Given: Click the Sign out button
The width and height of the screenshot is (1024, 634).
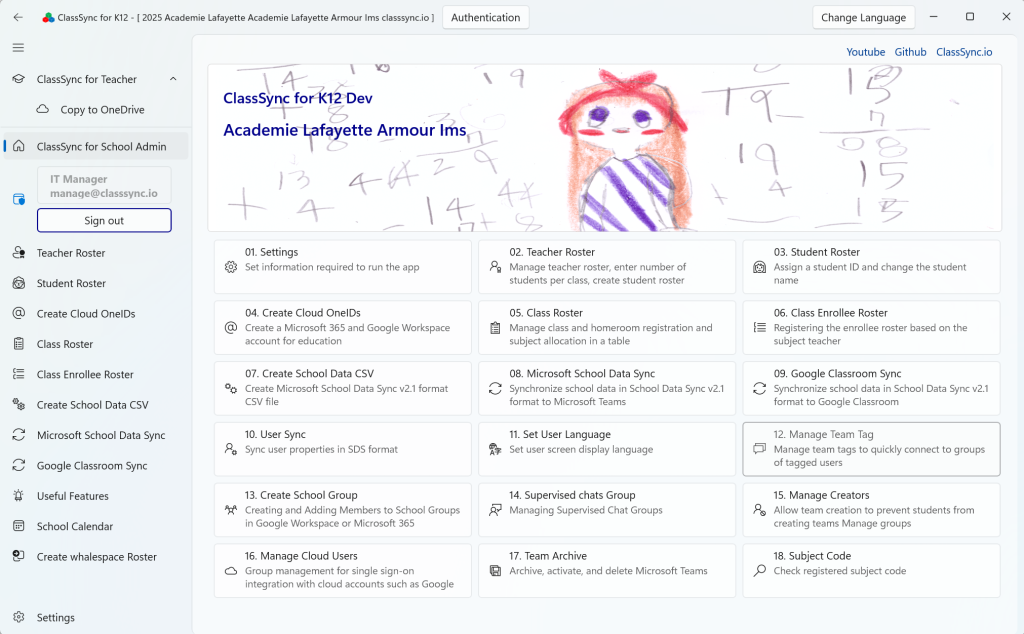Looking at the screenshot, I should pyautogui.click(x=104, y=221).
